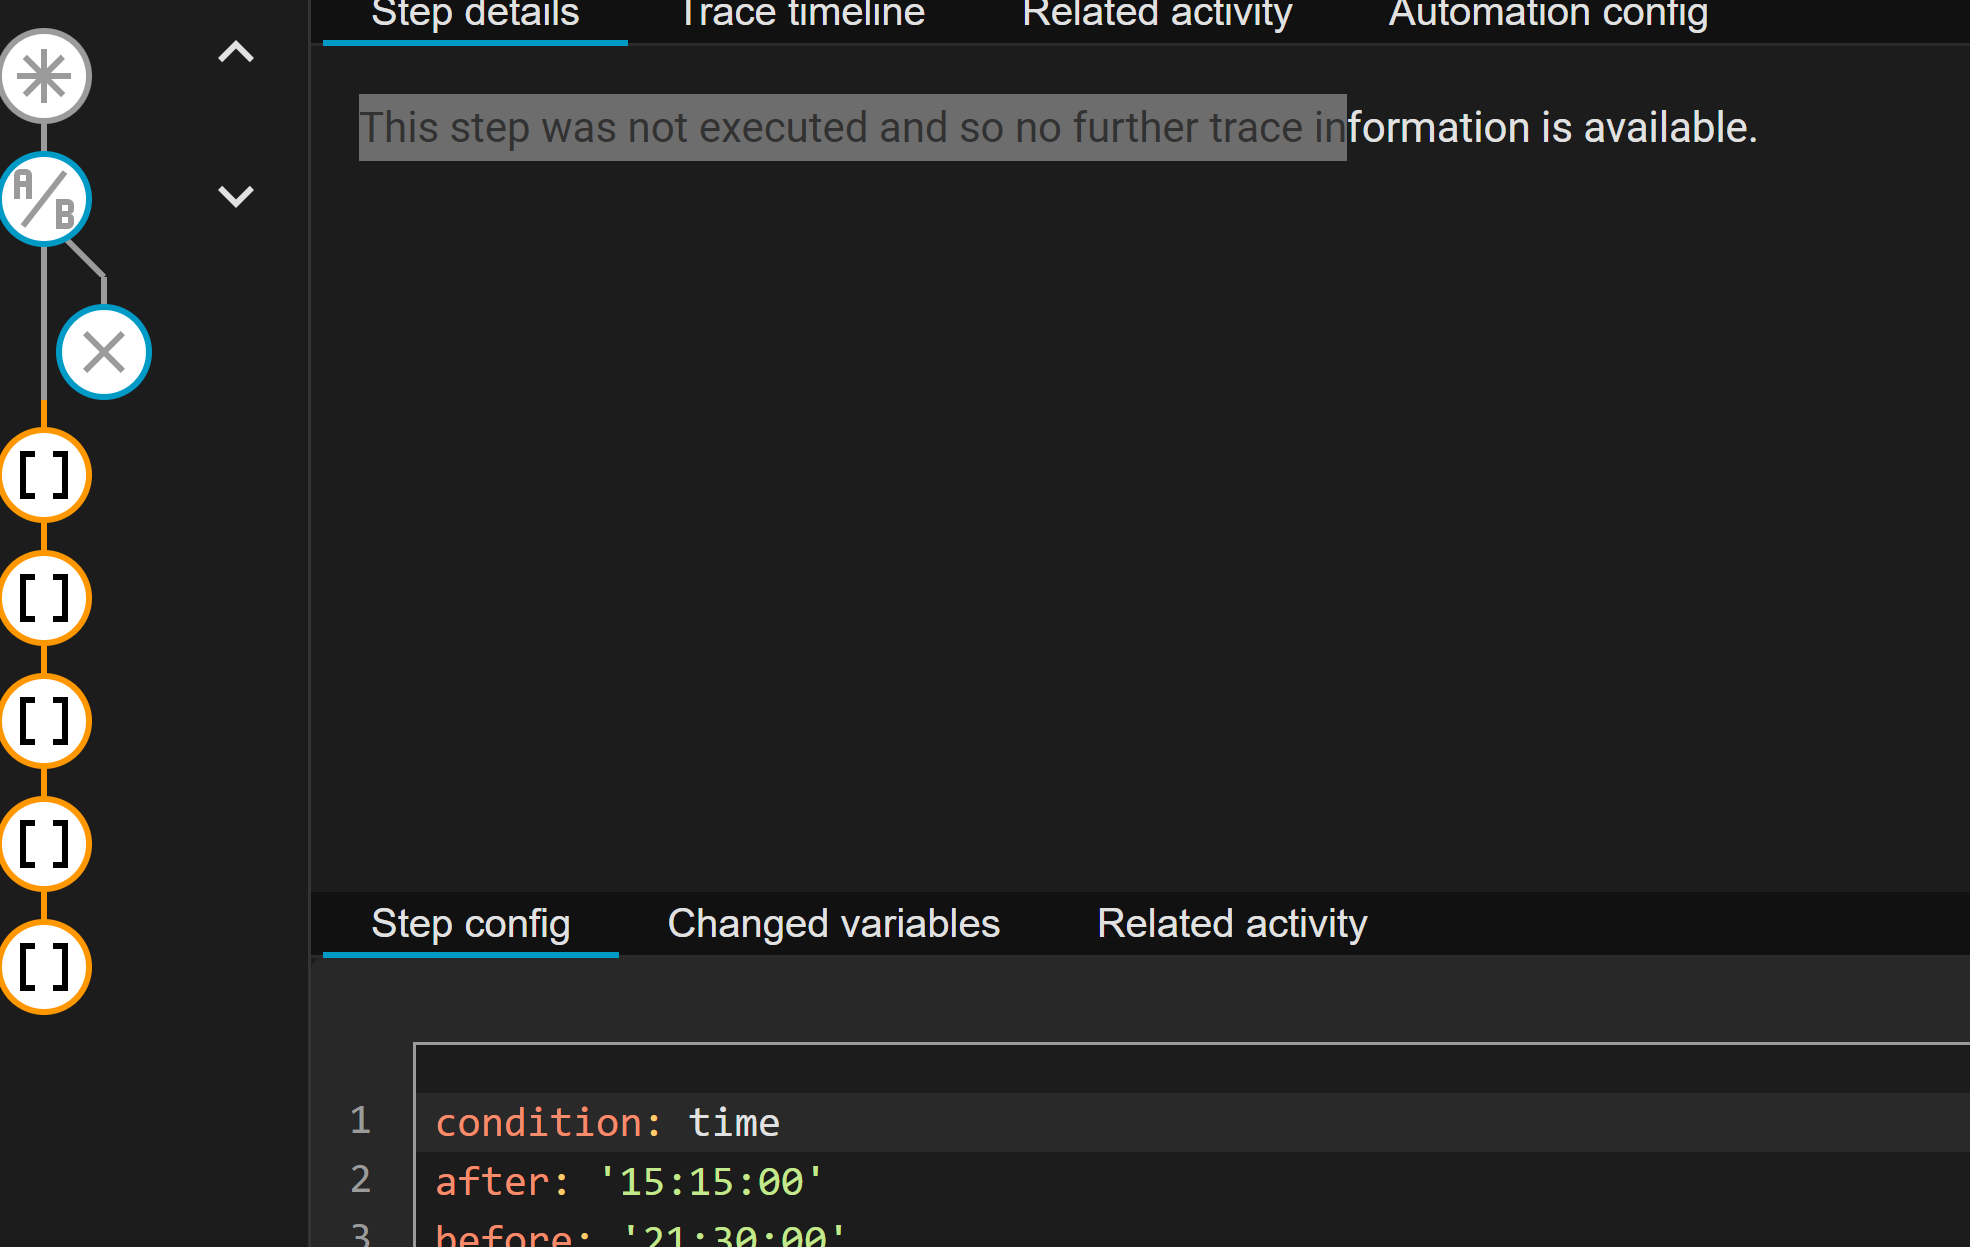Image resolution: width=1970 pixels, height=1247 pixels.
Task: Select the A/B condition node
Action: pos(45,199)
